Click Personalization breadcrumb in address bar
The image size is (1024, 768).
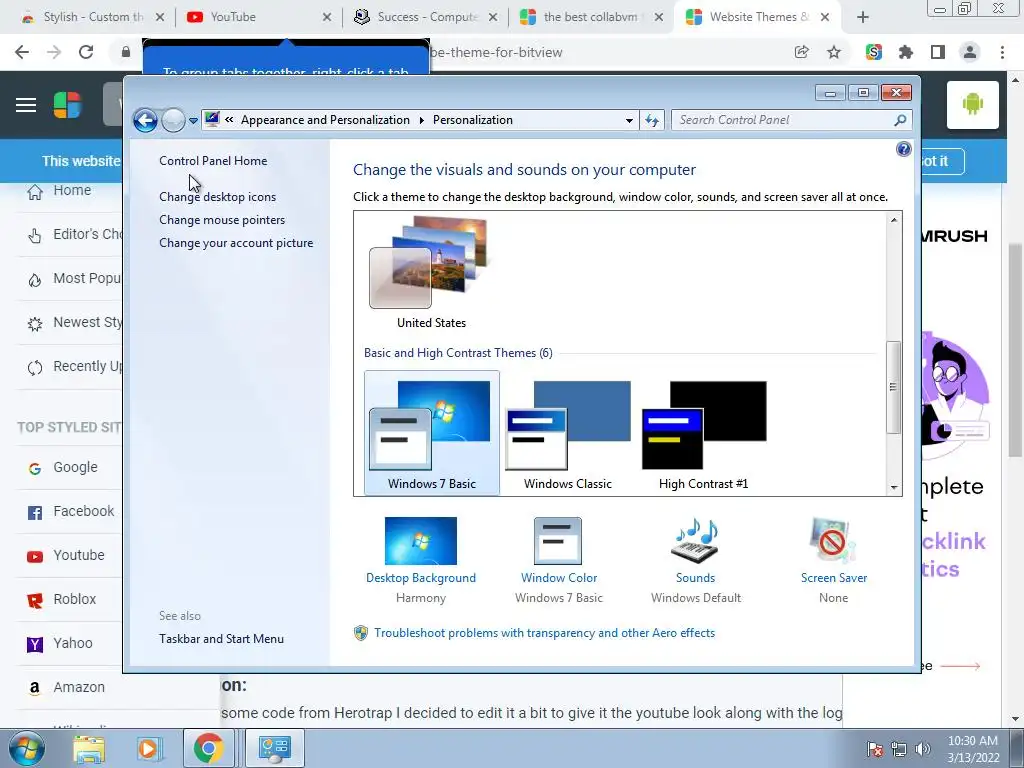pyautogui.click(x=473, y=120)
